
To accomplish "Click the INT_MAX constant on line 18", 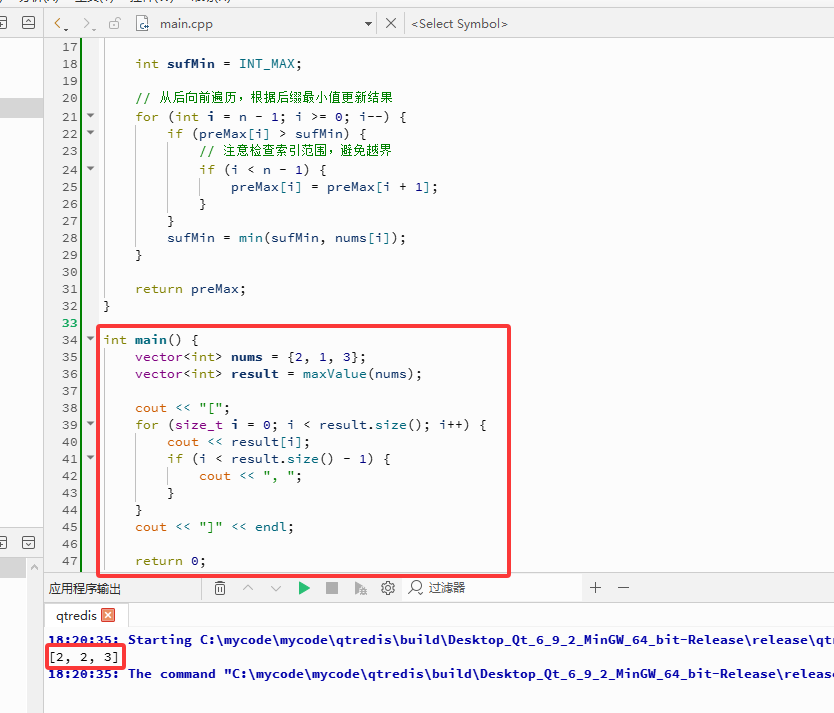I will [x=266, y=64].
